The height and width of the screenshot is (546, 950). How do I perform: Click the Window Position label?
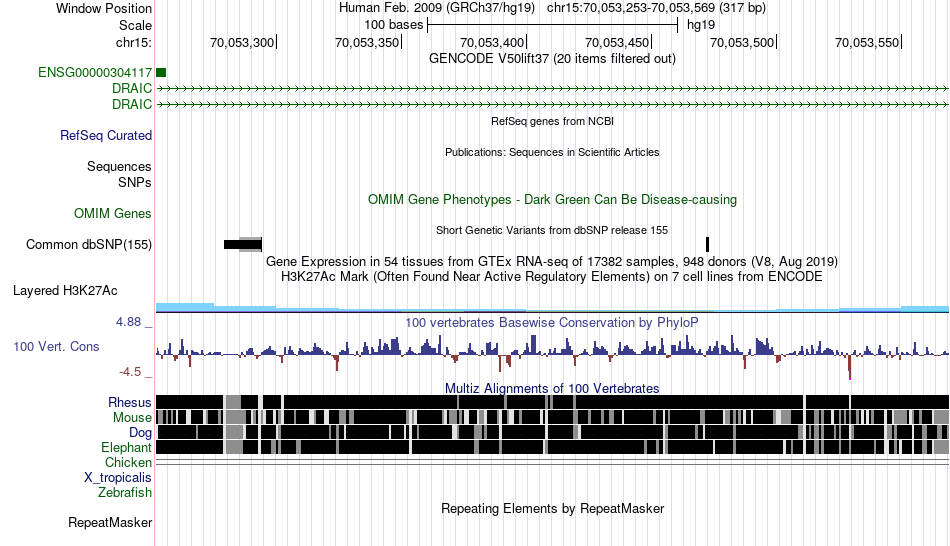(x=104, y=8)
